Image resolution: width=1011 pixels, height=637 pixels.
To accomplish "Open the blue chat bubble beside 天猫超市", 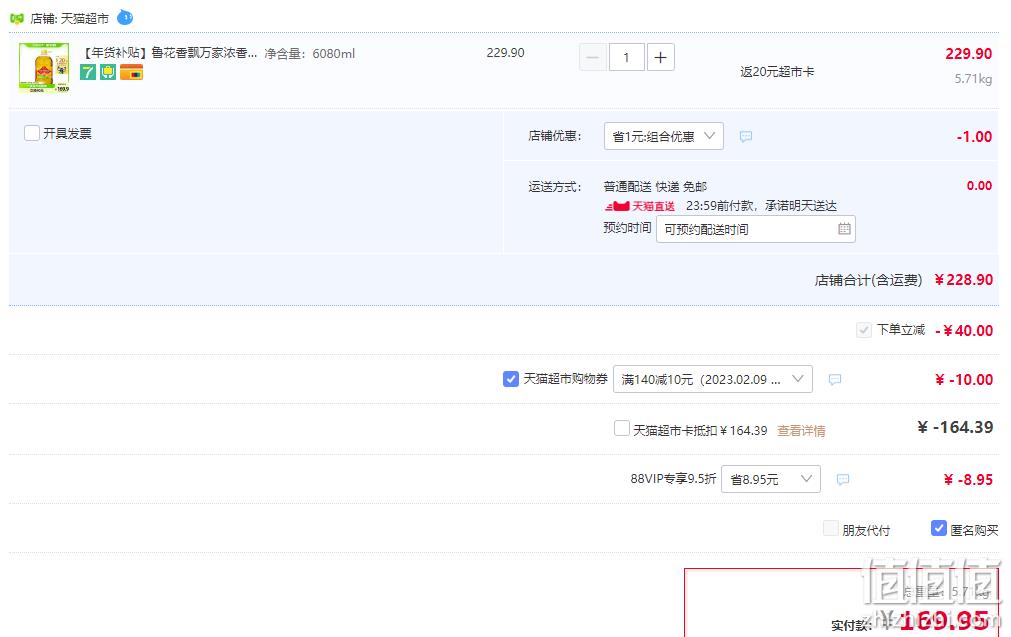I will (x=125, y=17).
